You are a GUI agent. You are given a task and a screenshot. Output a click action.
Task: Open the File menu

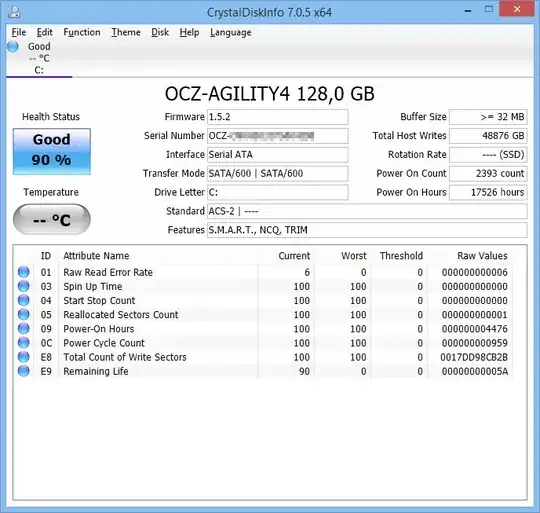click(x=19, y=32)
